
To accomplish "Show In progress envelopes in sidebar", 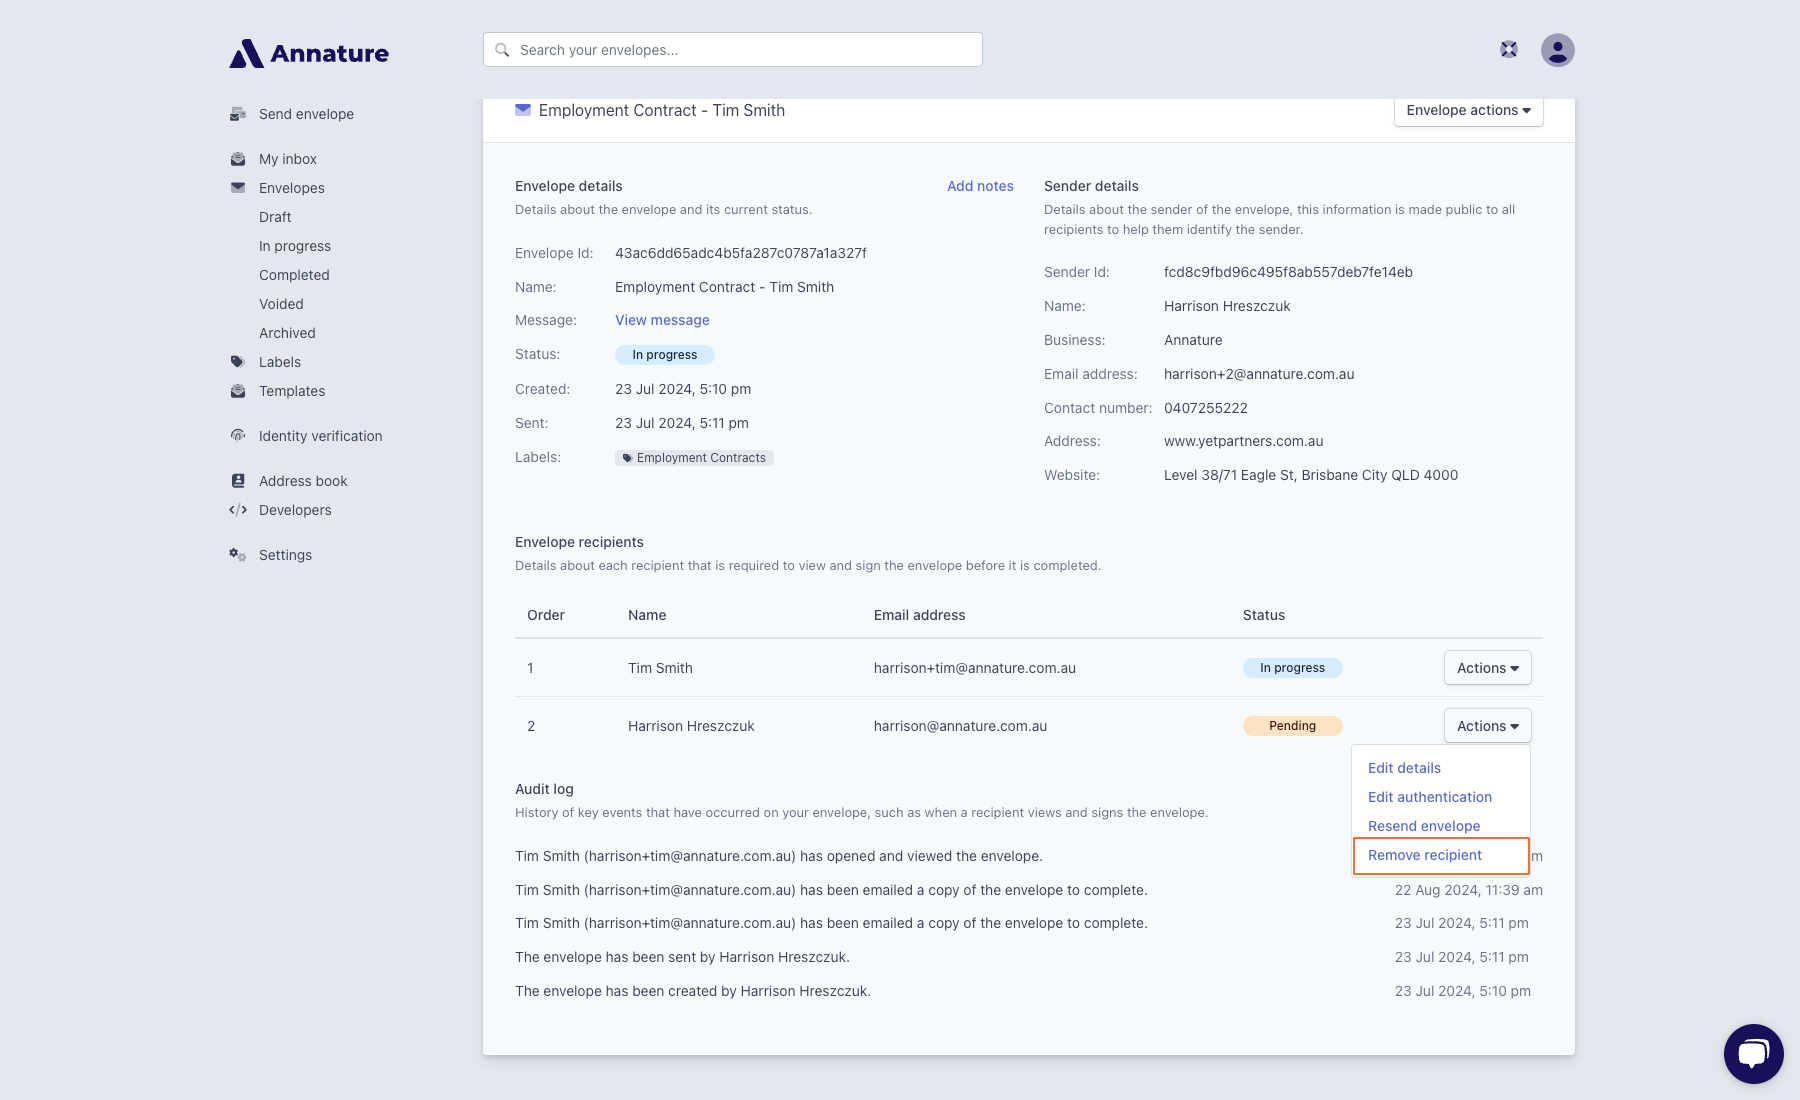I will [295, 246].
